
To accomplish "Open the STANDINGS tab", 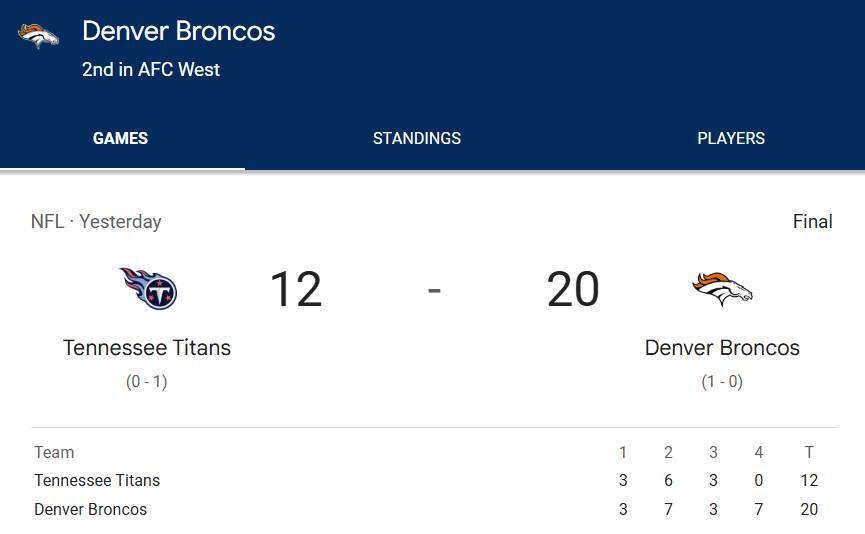I will point(417,139).
